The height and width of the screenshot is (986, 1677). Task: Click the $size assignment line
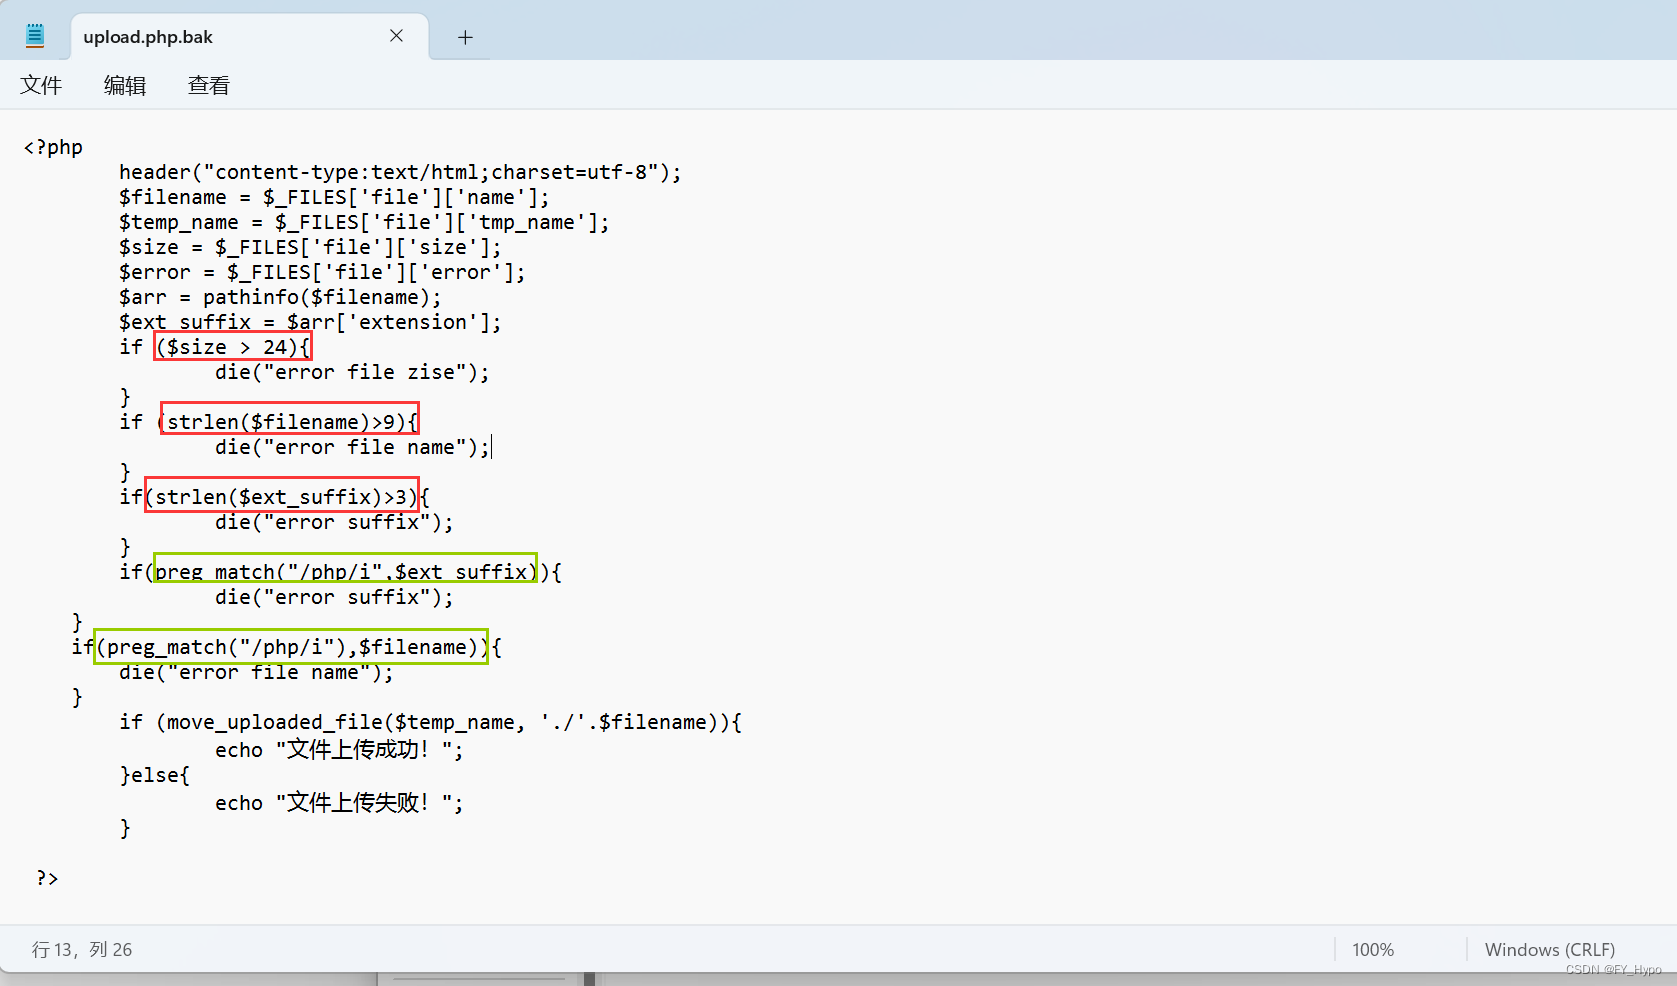tap(310, 247)
